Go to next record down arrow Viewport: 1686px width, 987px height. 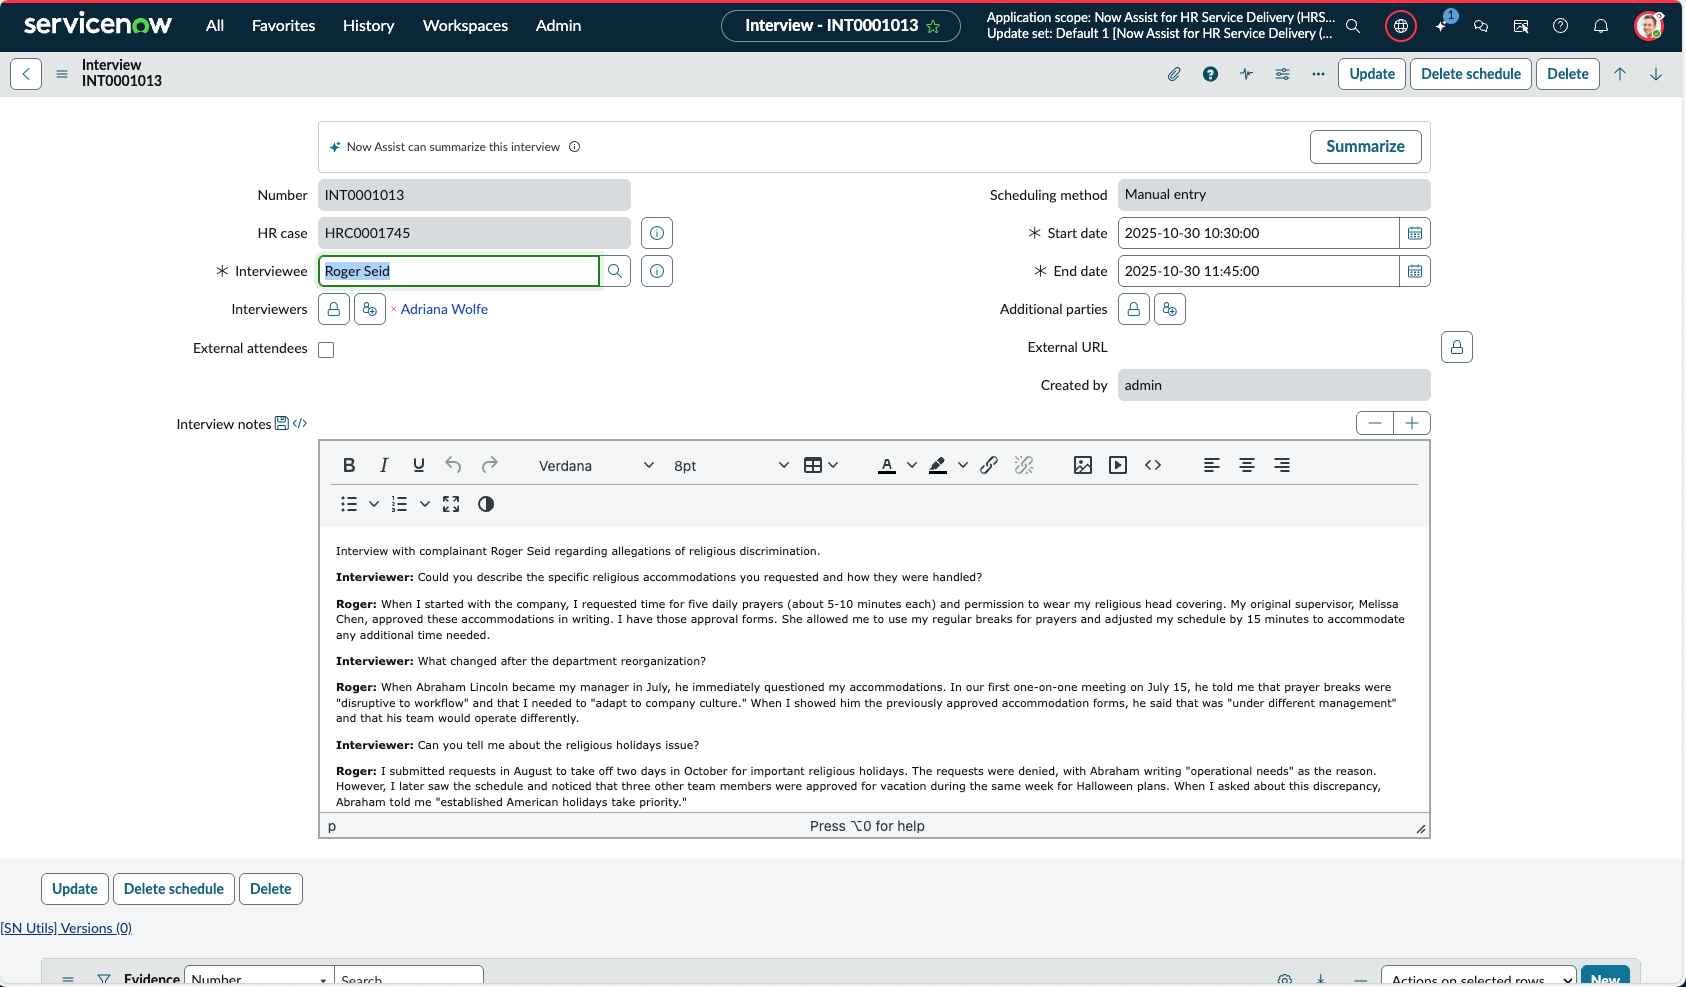(1656, 74)
